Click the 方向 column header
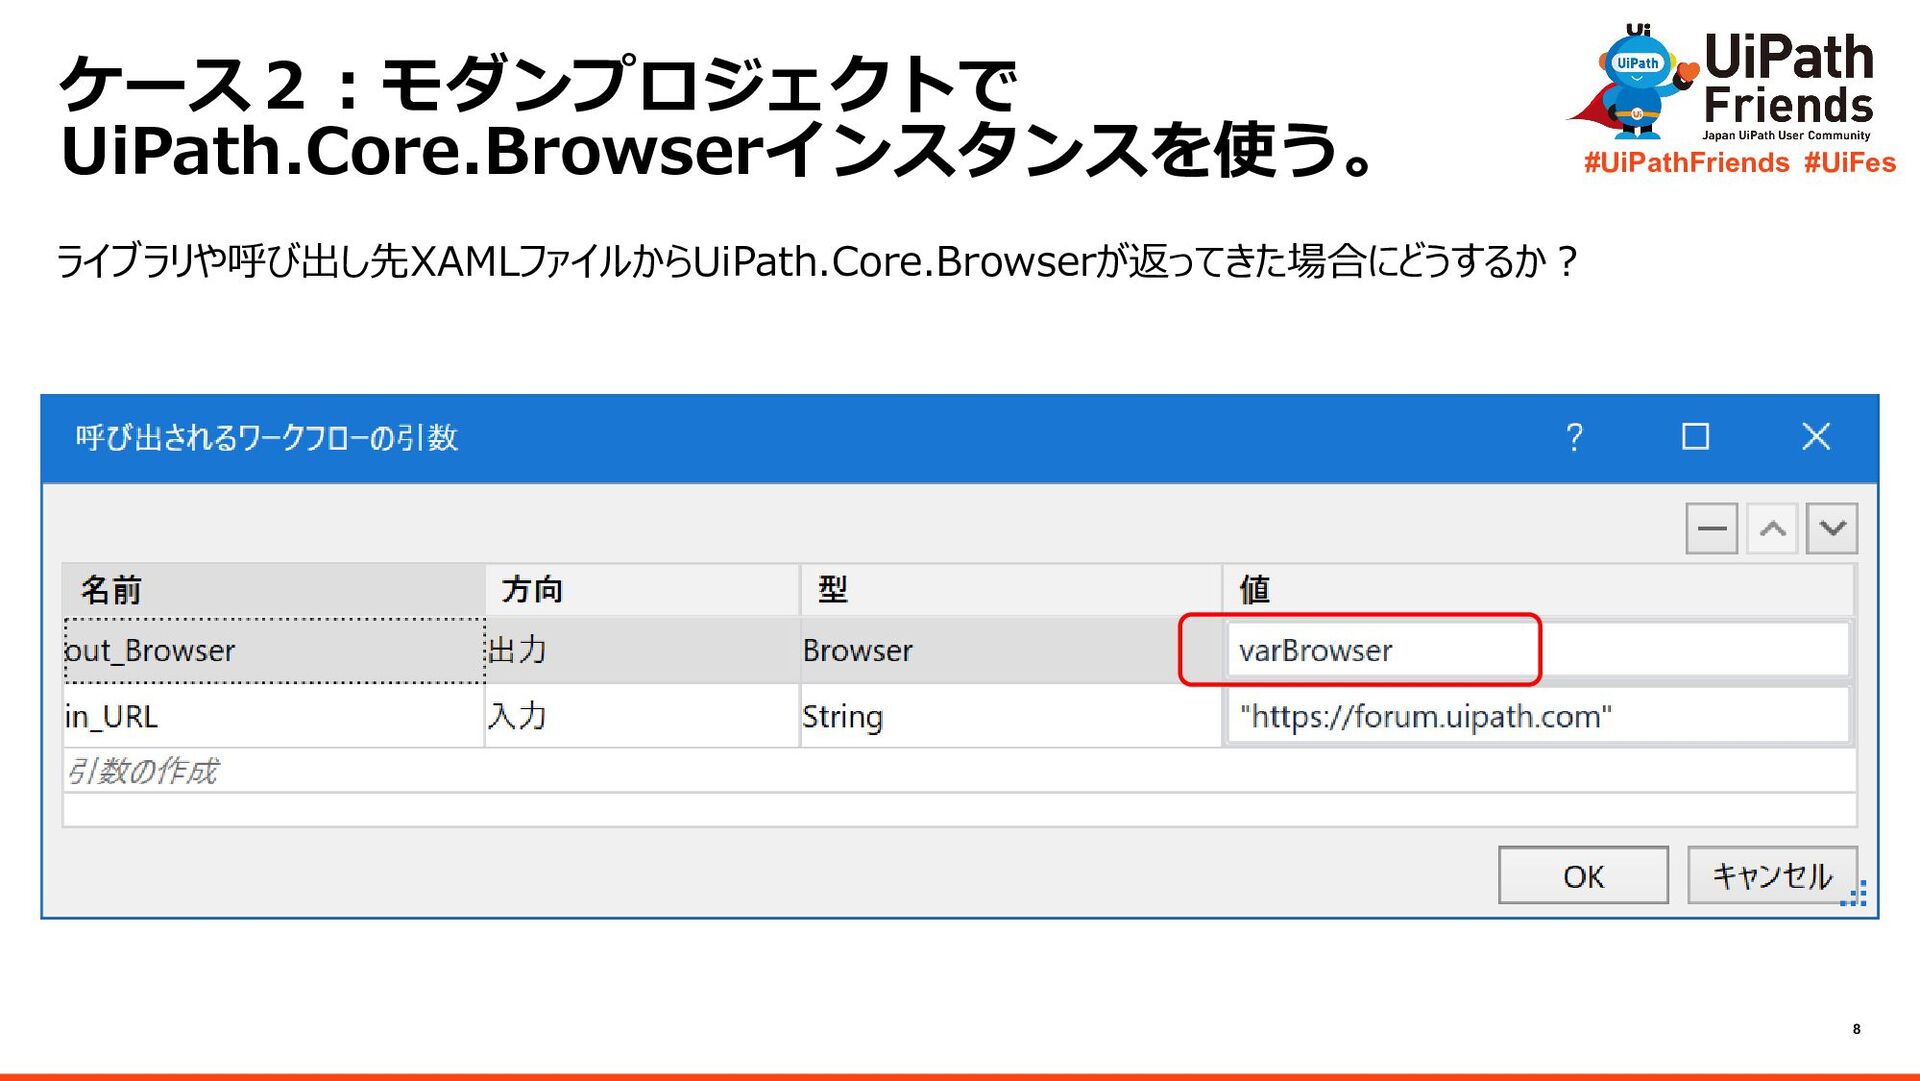This screenshot has height=1081, width=1920. click(x=642, y=590)
